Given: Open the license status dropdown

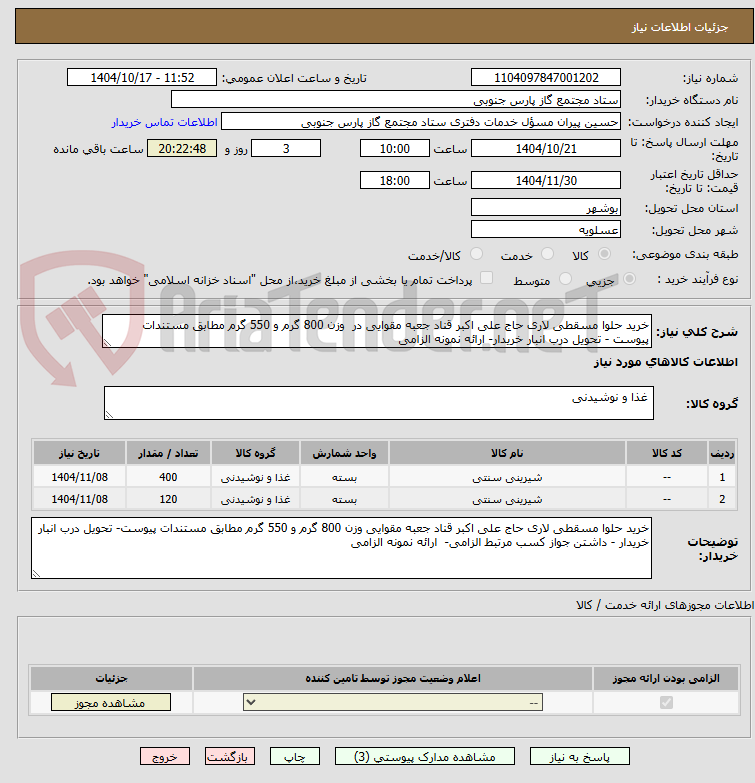Looking at the screenshot, I should pos(393,703).
